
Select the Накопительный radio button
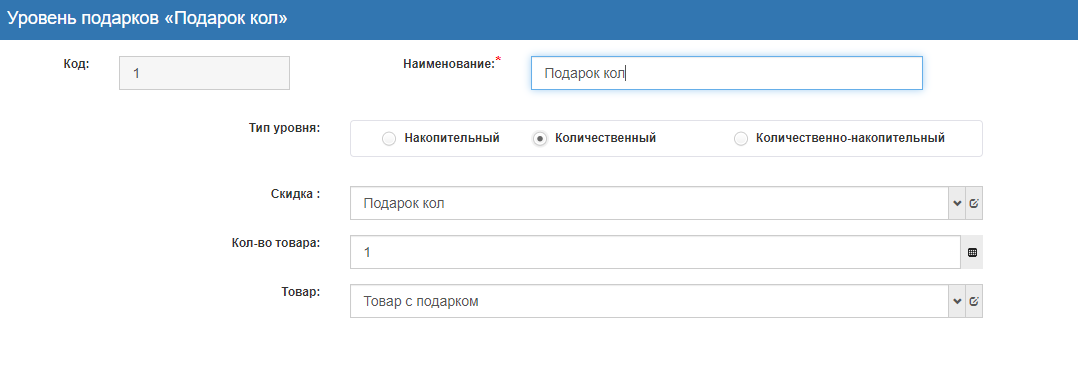(x=389, y=139)
